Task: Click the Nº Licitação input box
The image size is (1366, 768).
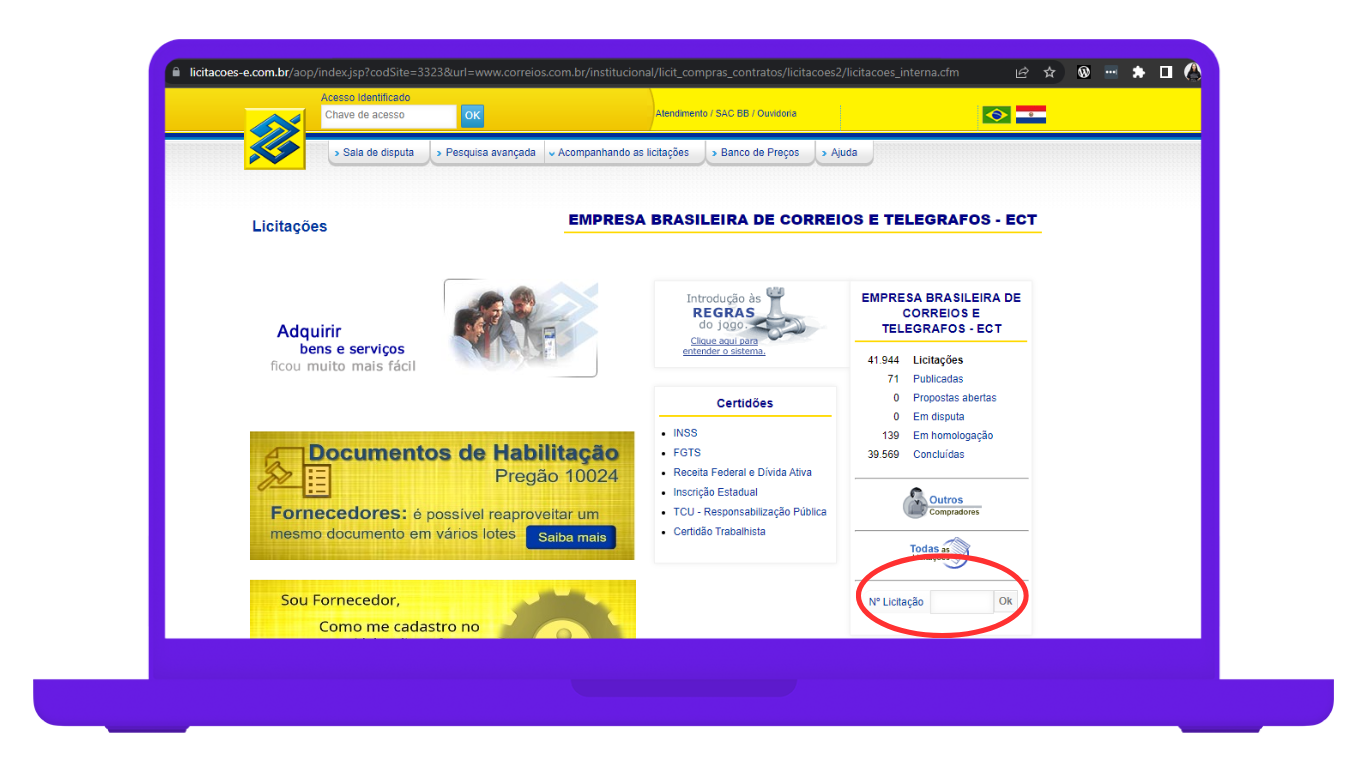Action: click(x=960, y=602)
